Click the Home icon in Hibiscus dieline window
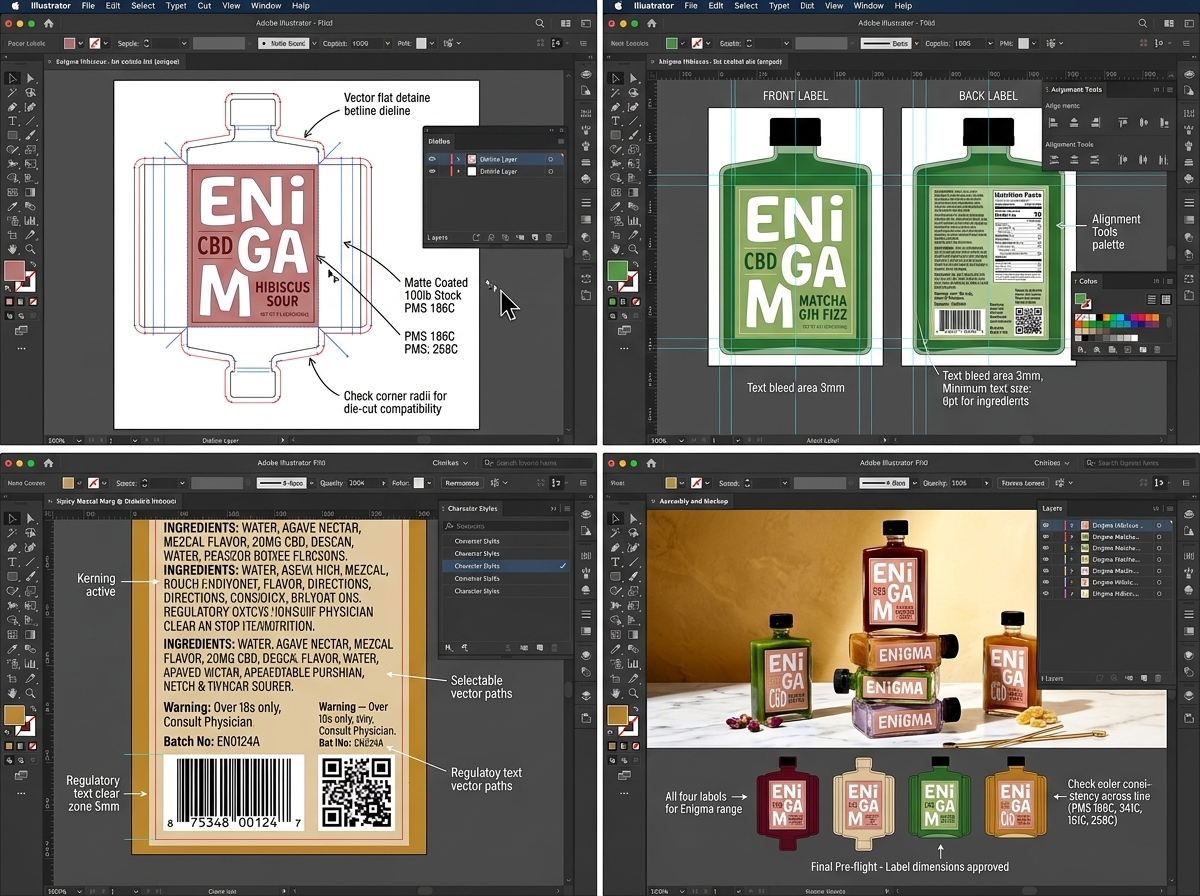Image resolution: width=1200 pixels, height=896 pixels. [x=48, y=23]
